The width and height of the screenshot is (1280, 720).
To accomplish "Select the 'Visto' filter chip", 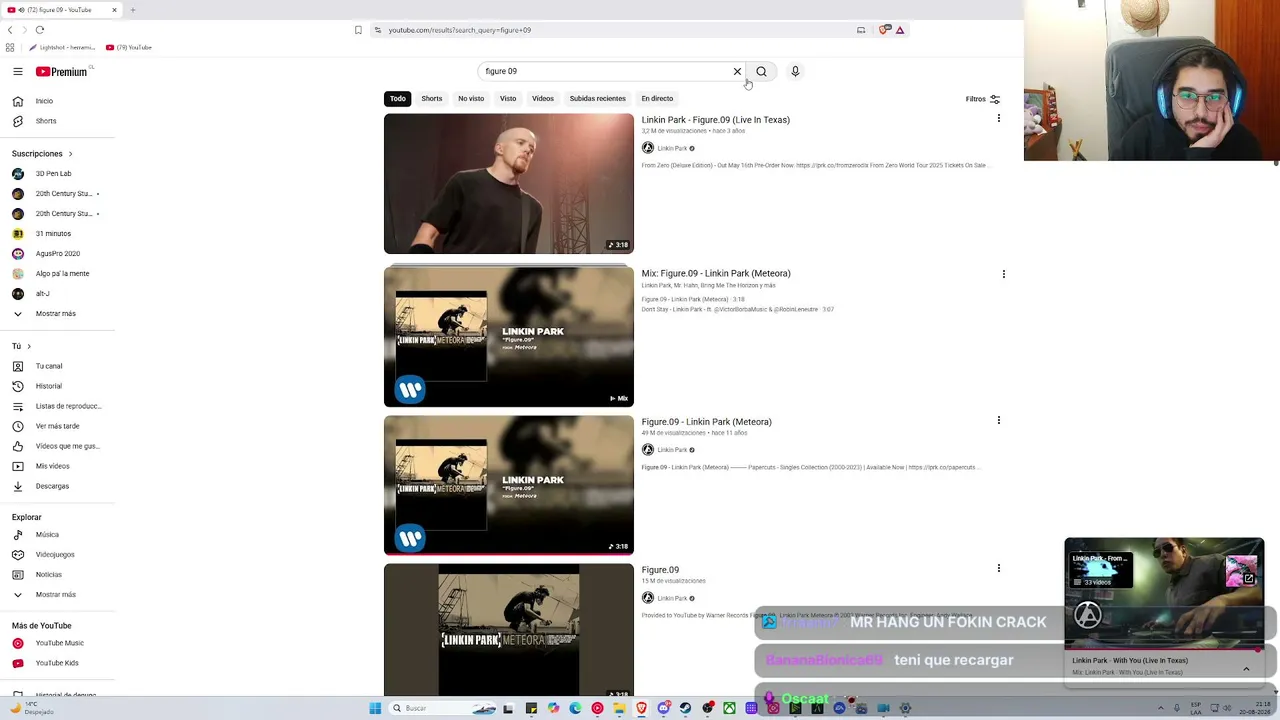I will click(508, 98).
